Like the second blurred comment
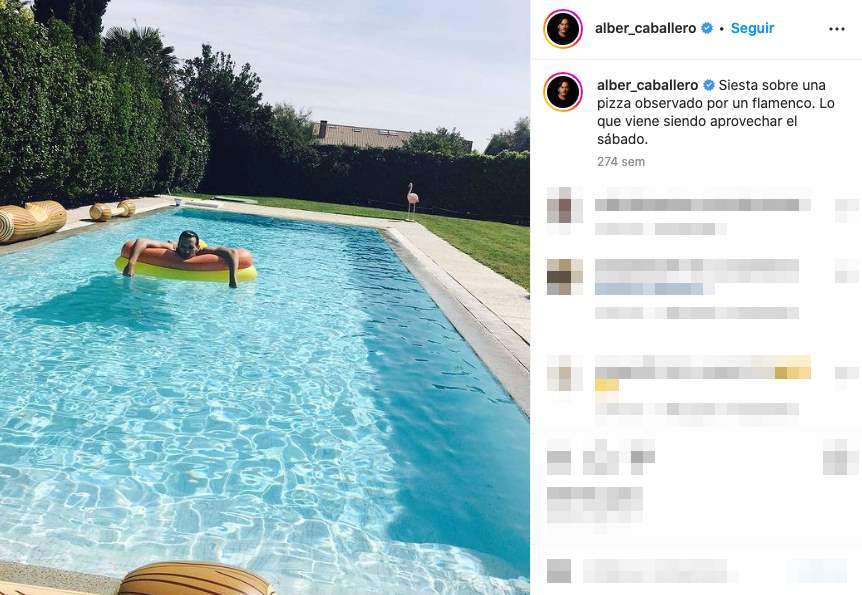The height and width of the screenshot is (595, 862). (x=846, y=271)
